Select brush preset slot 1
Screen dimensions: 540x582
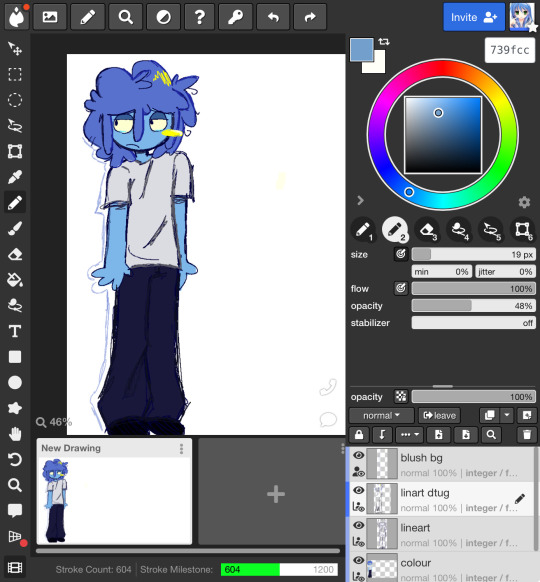363,230
